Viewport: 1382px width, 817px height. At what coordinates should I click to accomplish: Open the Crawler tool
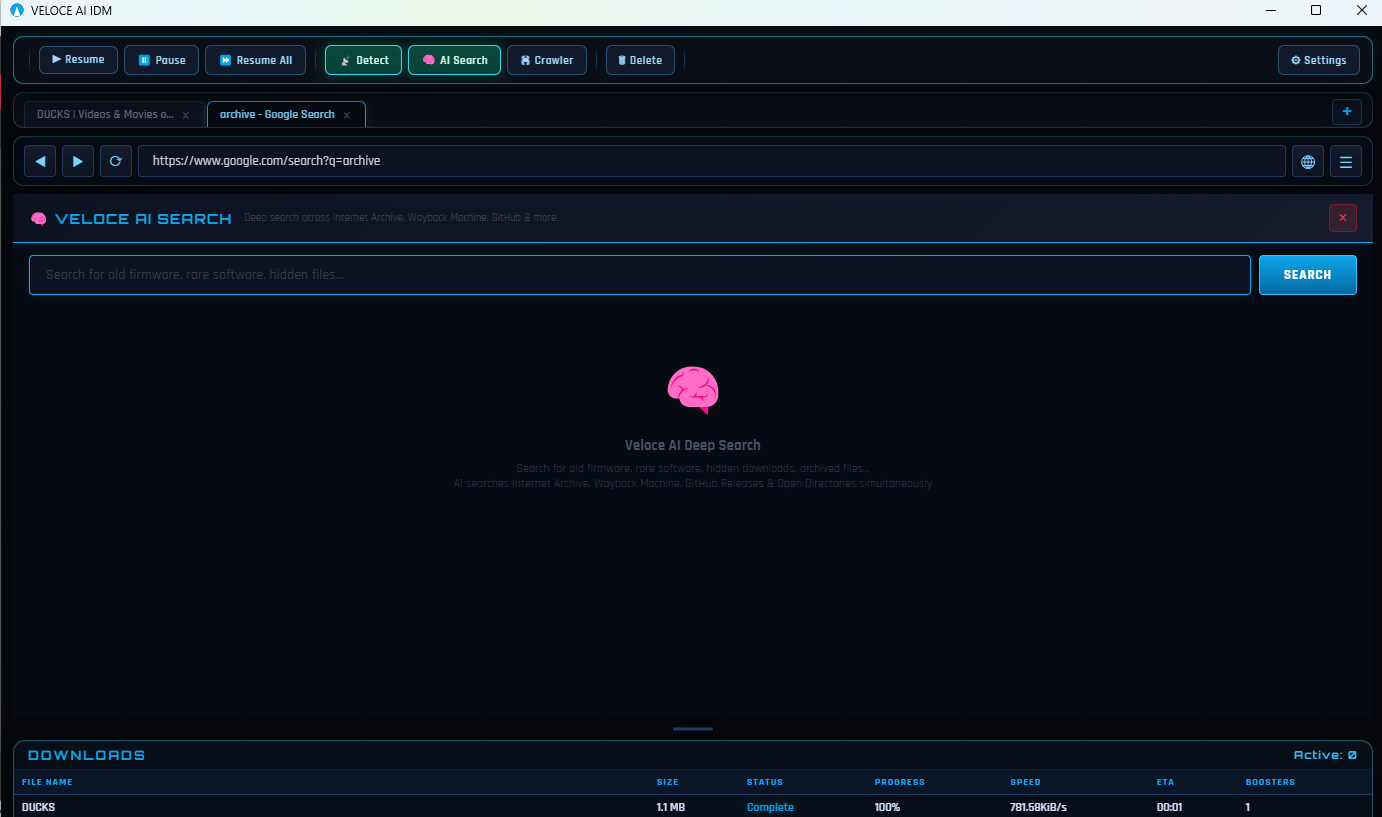pos(547,60)
